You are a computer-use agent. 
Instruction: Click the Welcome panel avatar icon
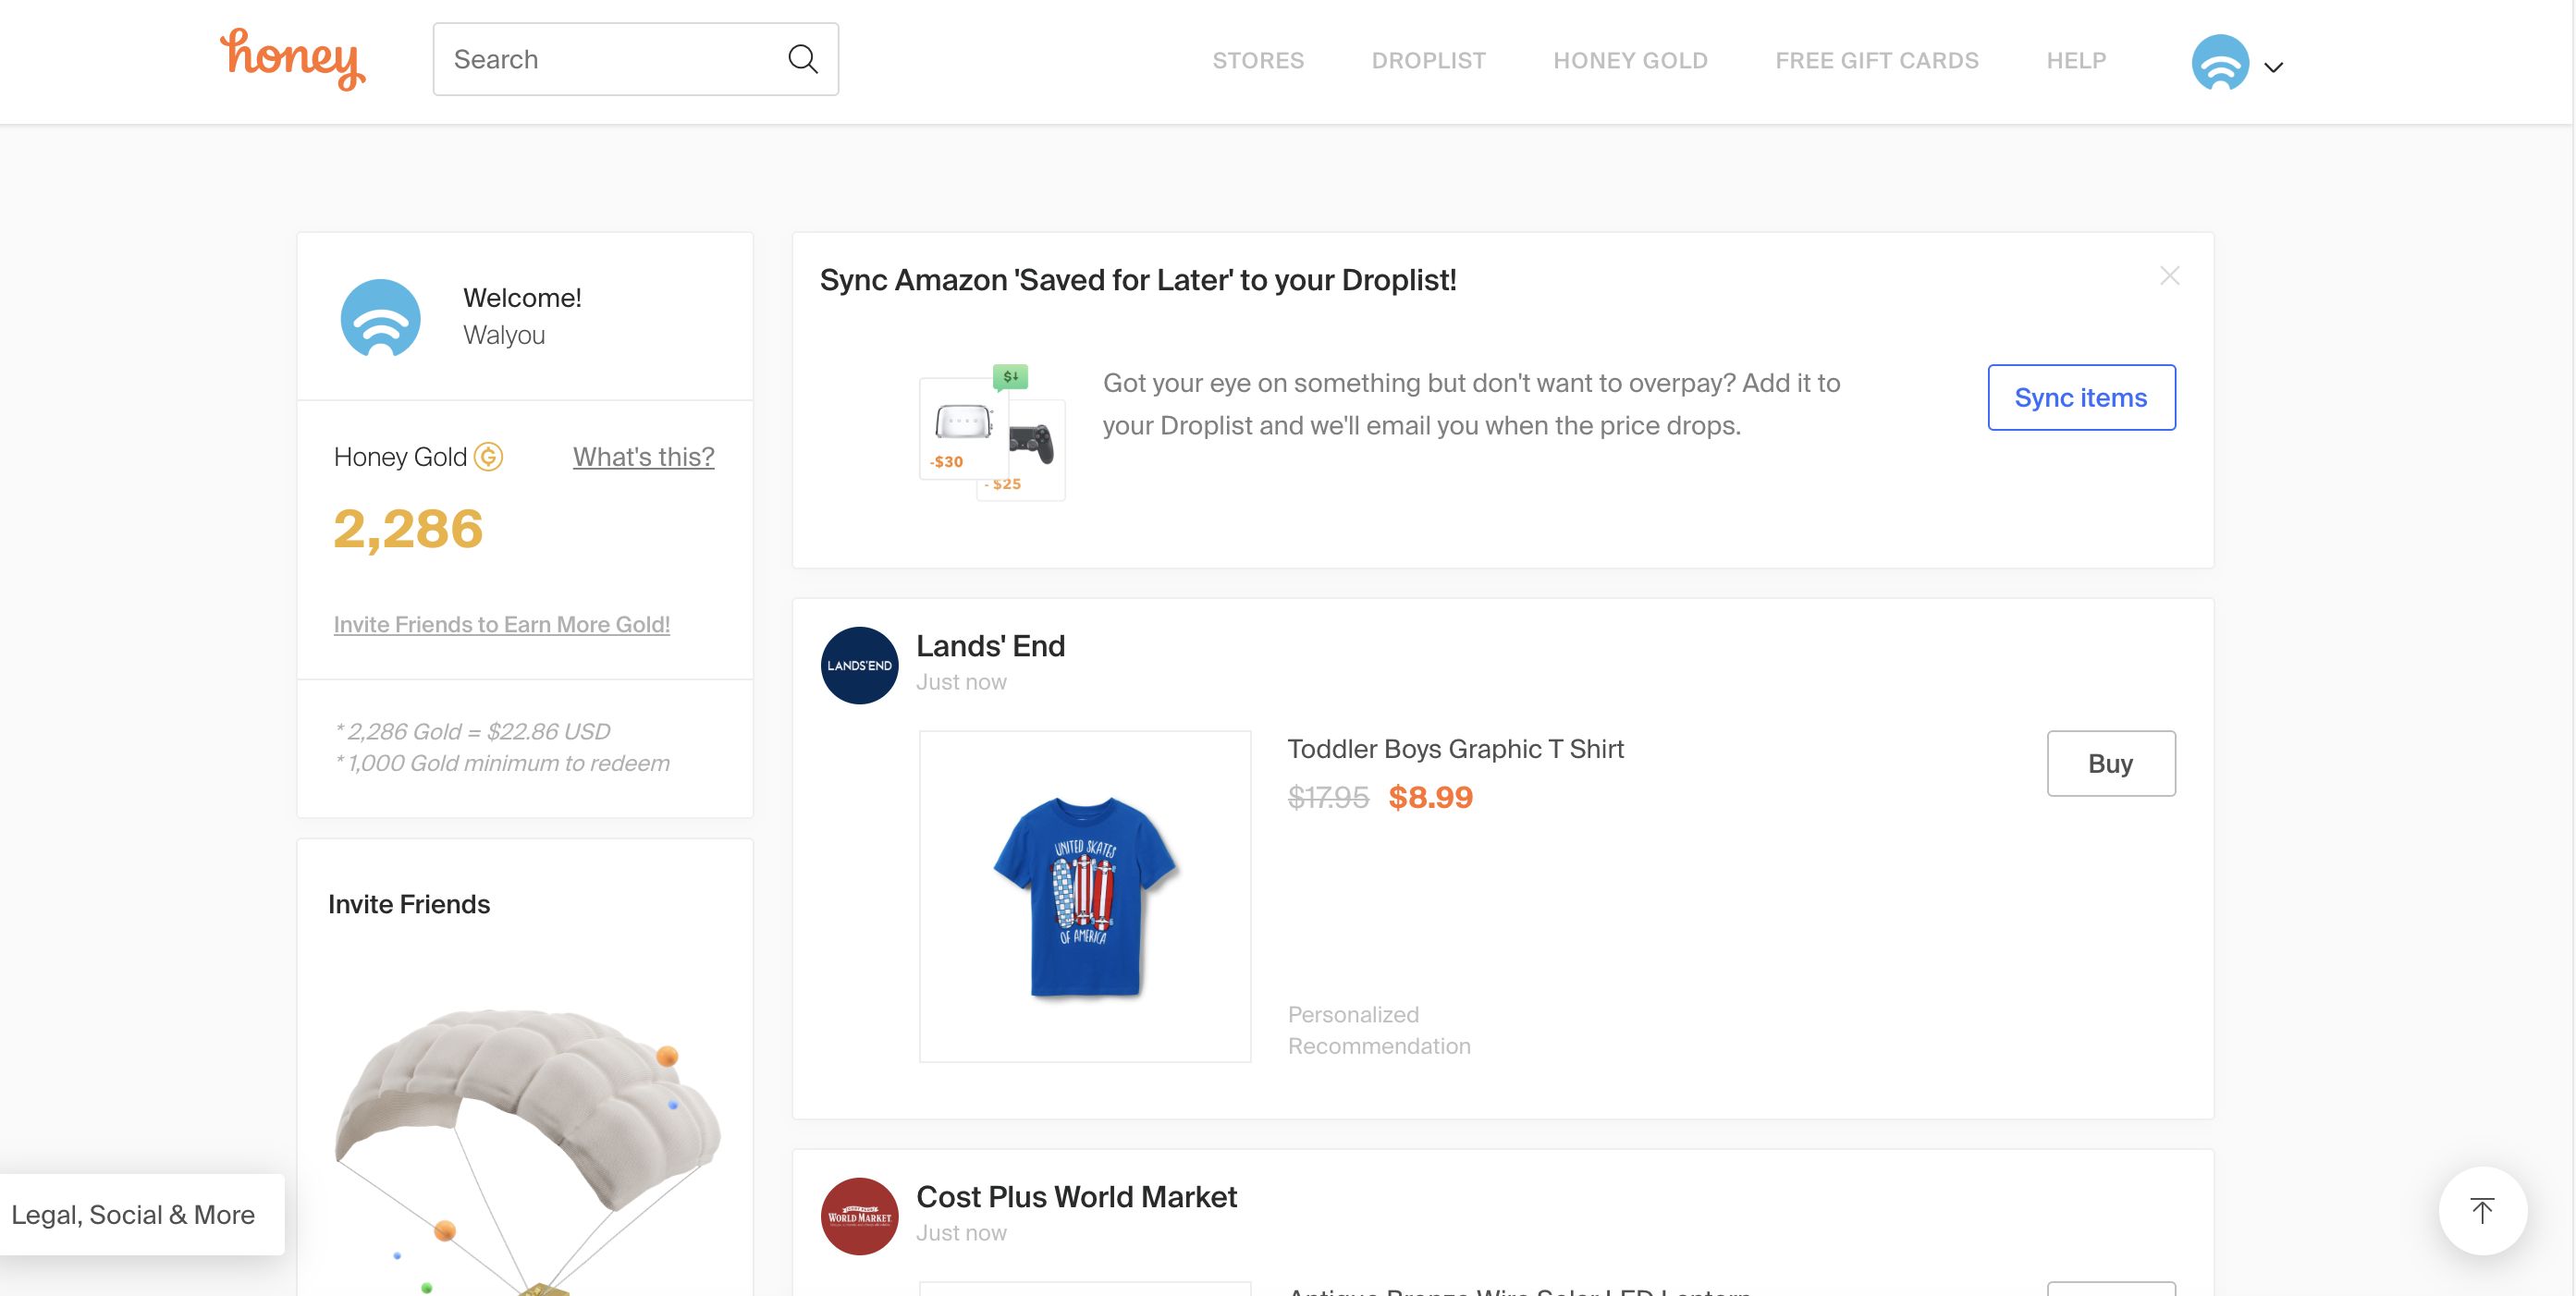(381, 318)
